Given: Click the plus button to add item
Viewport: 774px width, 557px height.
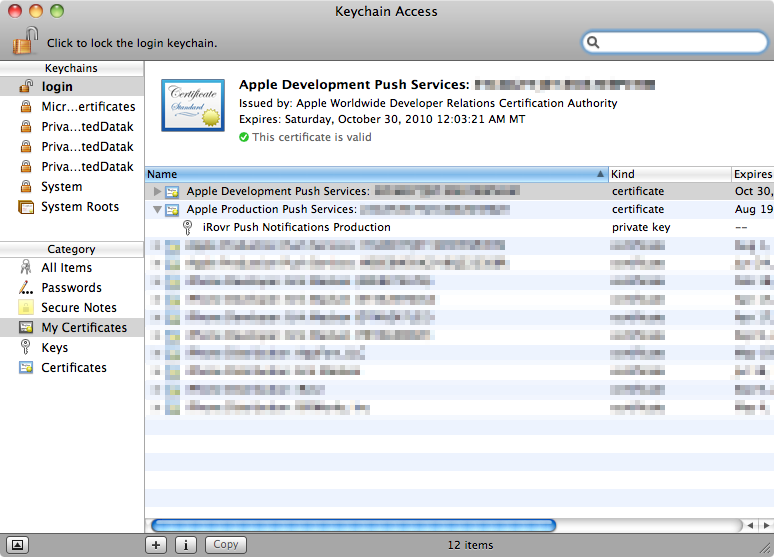Looking at the screenshot, I should (156, 545).
